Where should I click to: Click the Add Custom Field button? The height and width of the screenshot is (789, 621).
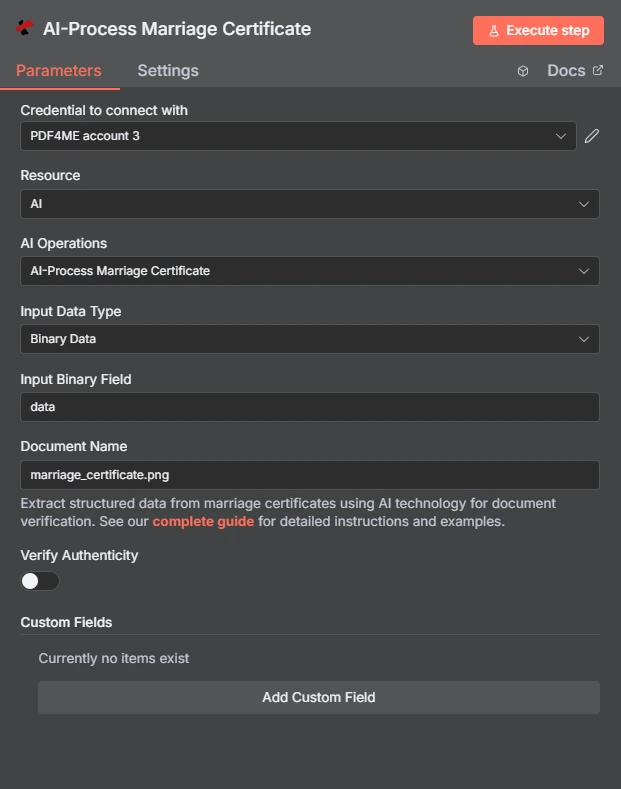pos(319,697)
